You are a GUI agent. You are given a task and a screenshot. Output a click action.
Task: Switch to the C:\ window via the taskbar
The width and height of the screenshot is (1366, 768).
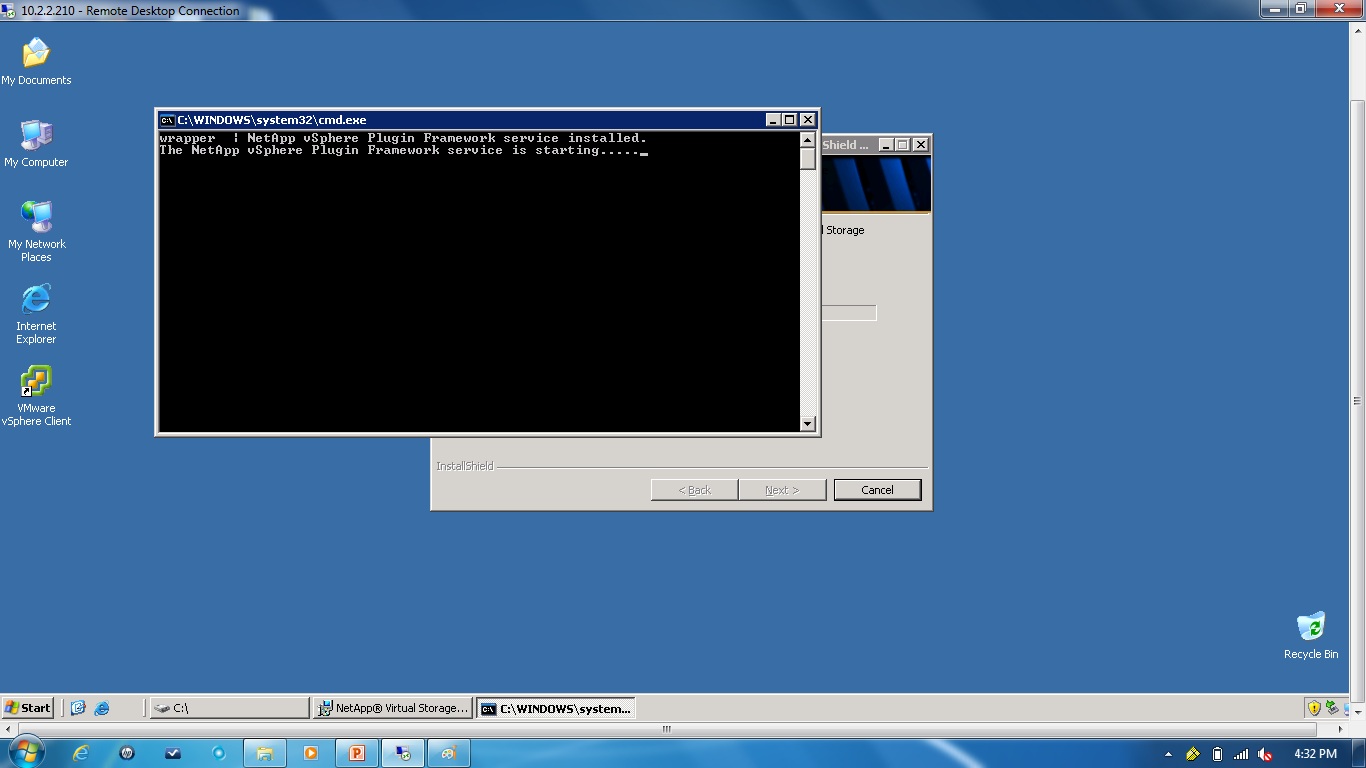click(x=230, y=708)
